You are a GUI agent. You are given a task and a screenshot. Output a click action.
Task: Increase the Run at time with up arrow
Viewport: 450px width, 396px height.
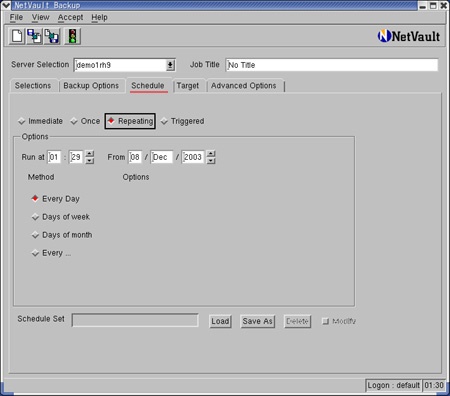click(x=90, y=154)
